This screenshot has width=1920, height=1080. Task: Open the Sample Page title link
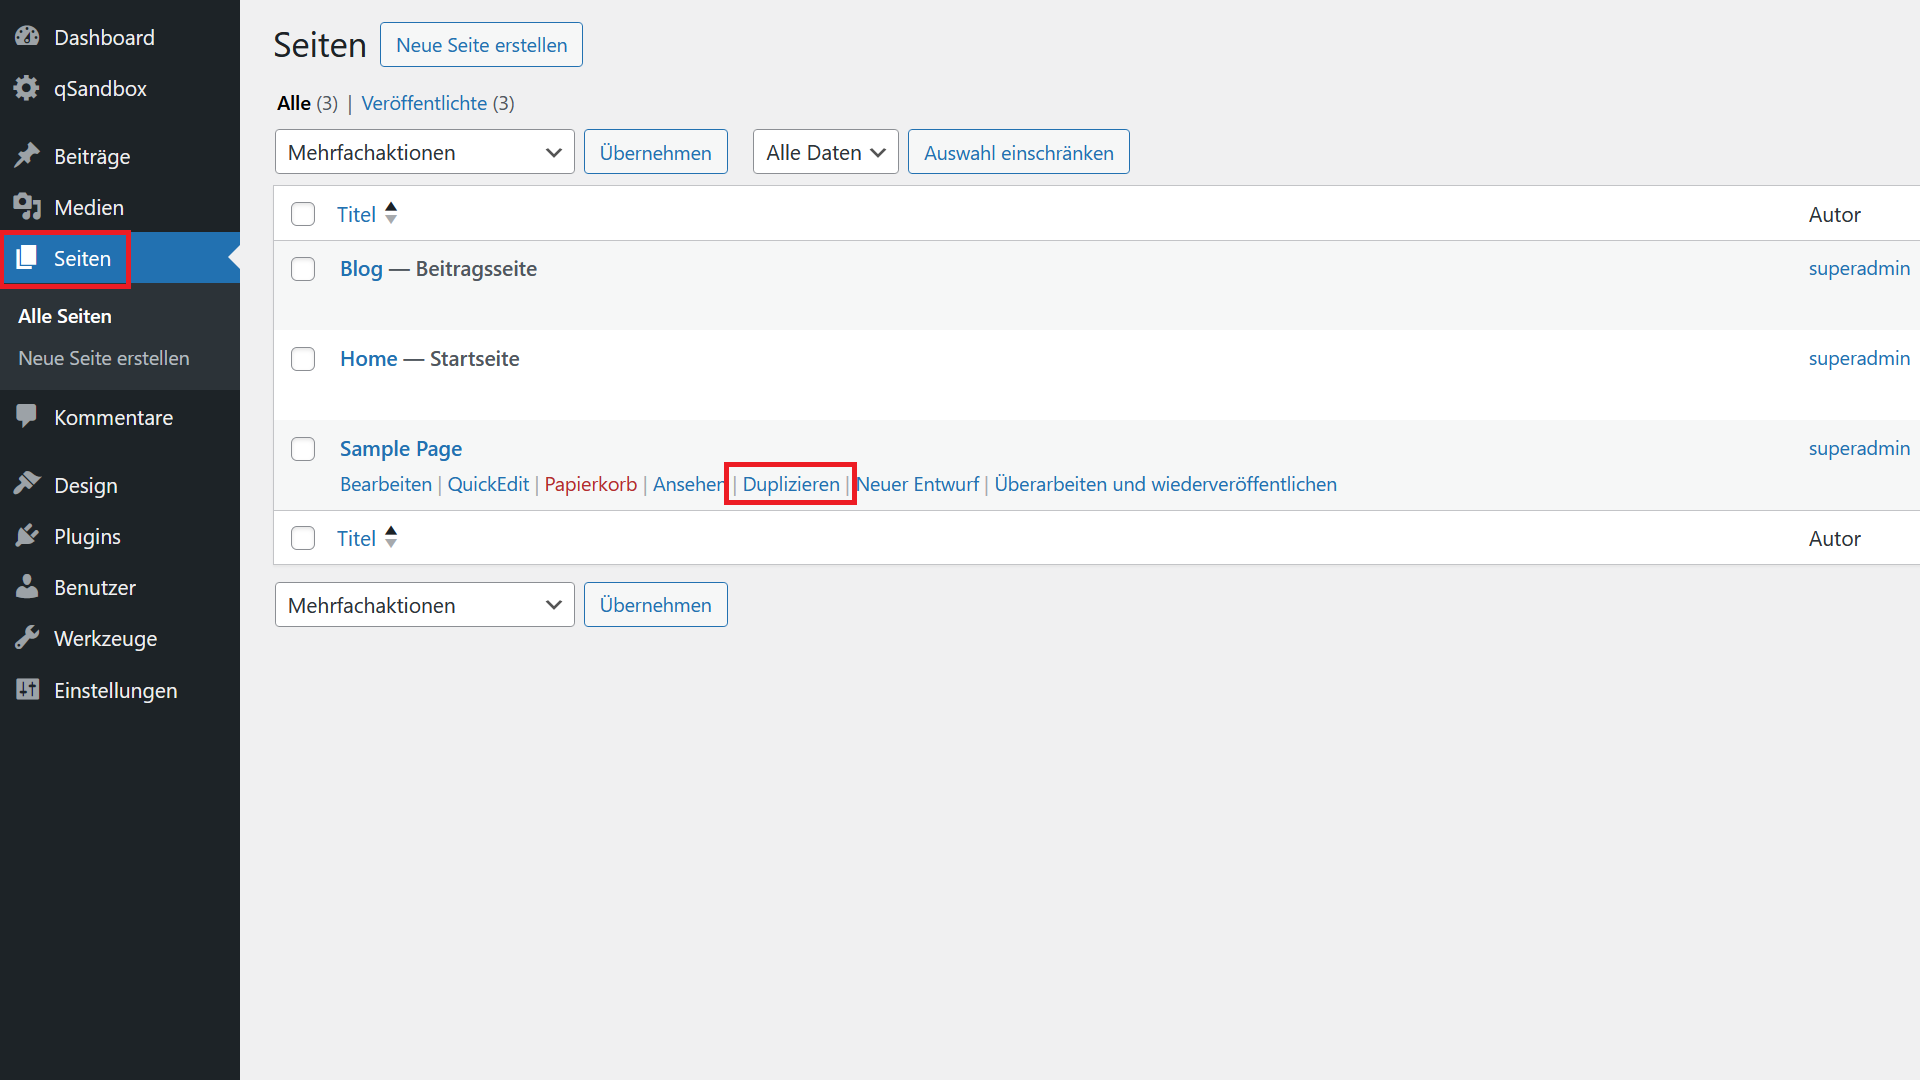401,448
